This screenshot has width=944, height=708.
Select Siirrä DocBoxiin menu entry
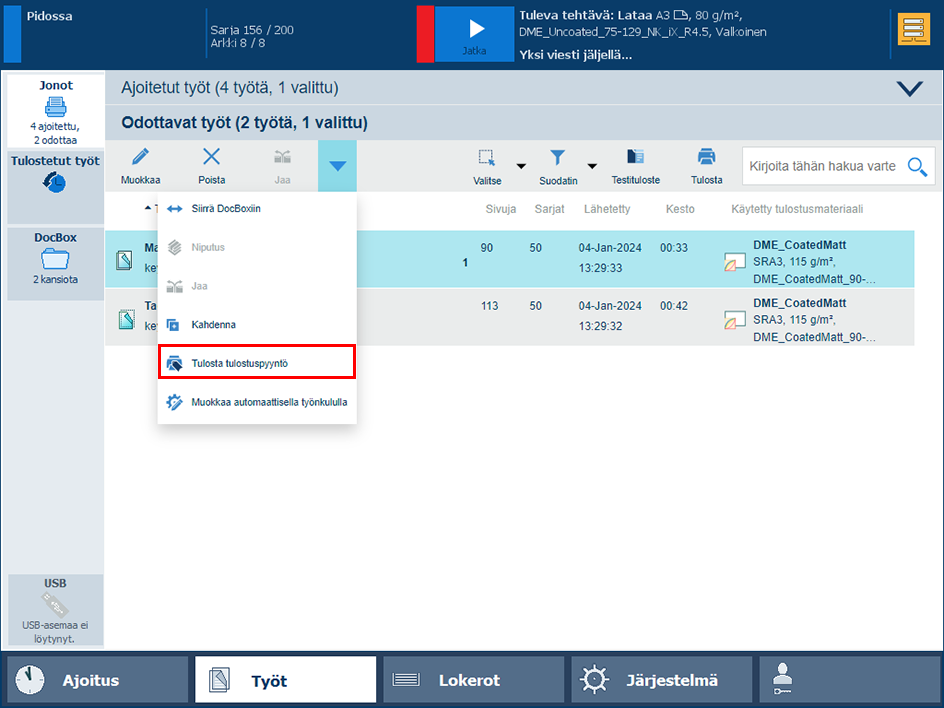257,208
